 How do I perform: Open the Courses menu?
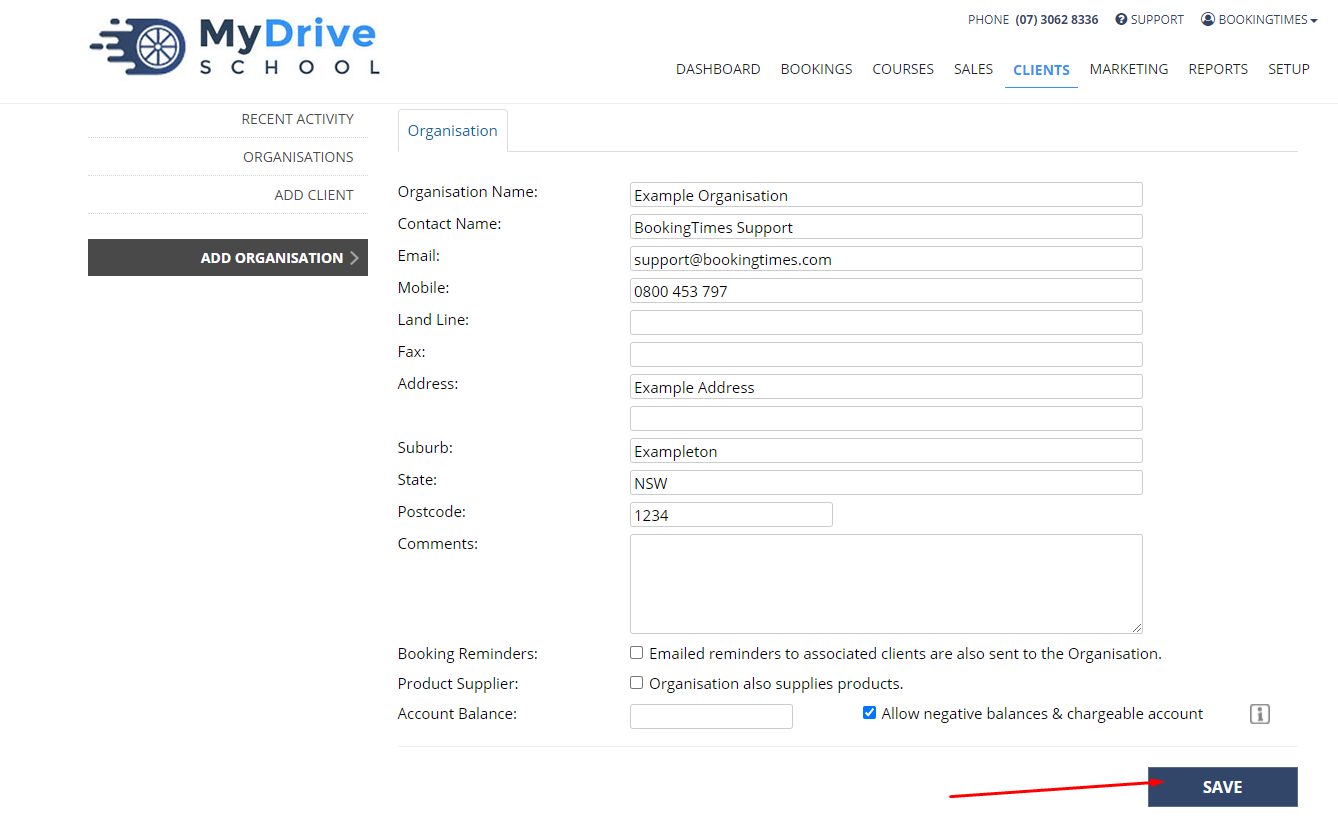tap(903, 69)
